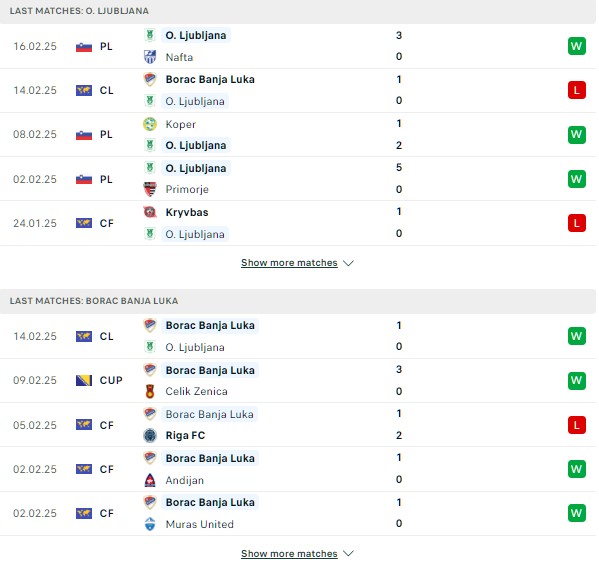Click the Celik Zenica crest icon
Image resolution: width=599 pixels, height=574 pixels.
[x=150, y=391]
